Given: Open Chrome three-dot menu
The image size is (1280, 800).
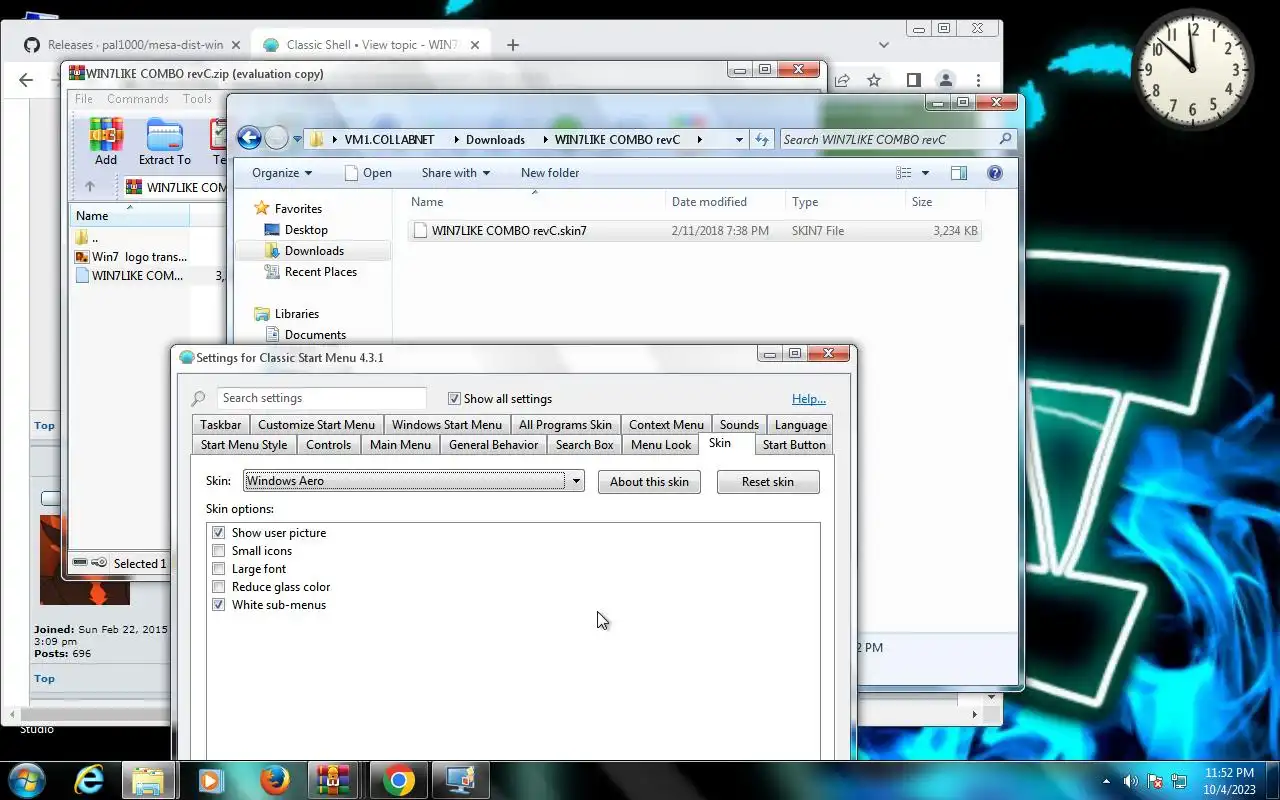Looking at the screenshot, I should click(978, 80).
